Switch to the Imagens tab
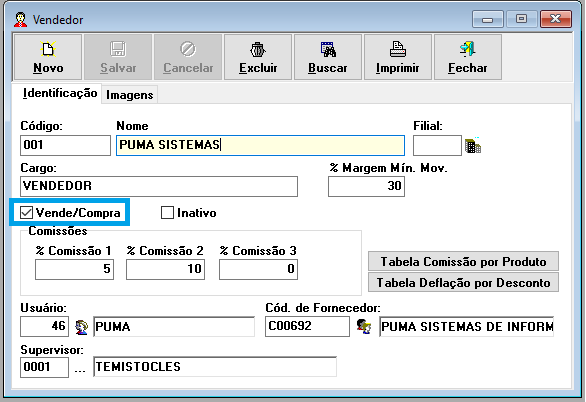 [x=129, y=95]
